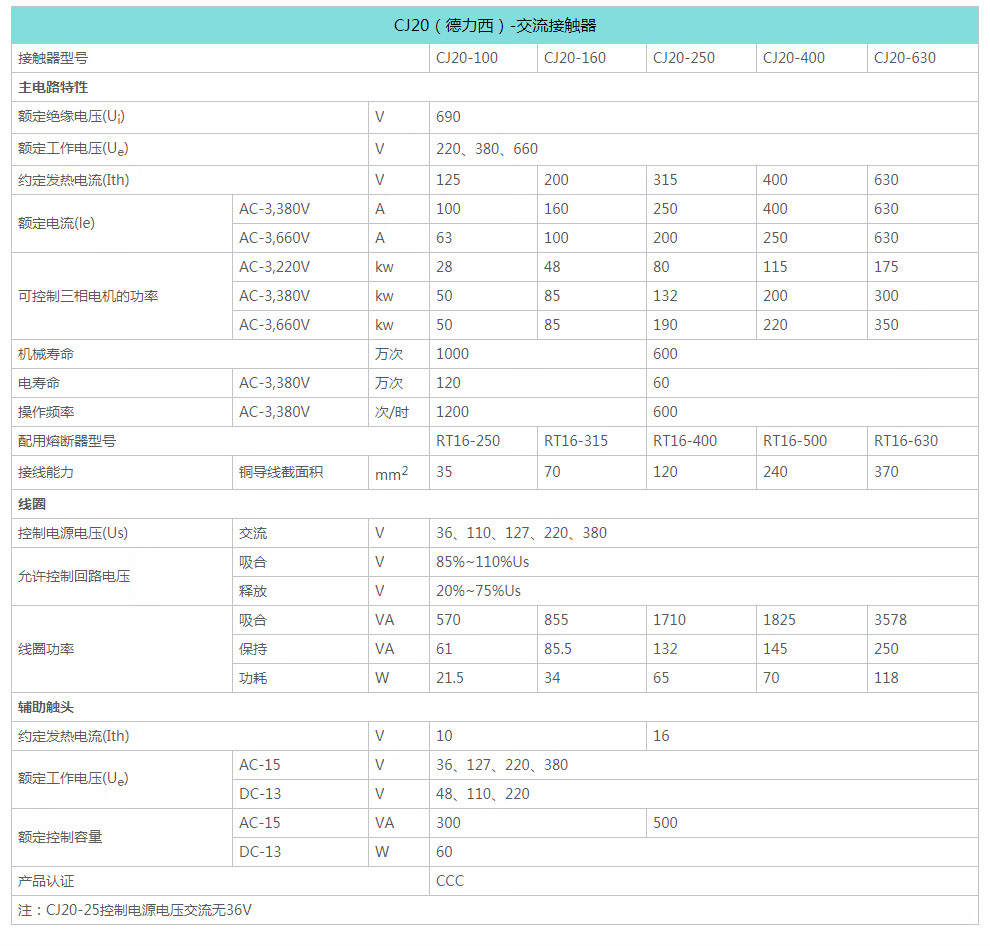Click the control capacity value '500'
This screenshot has width=990, height=946.
[x=665, y=823]
